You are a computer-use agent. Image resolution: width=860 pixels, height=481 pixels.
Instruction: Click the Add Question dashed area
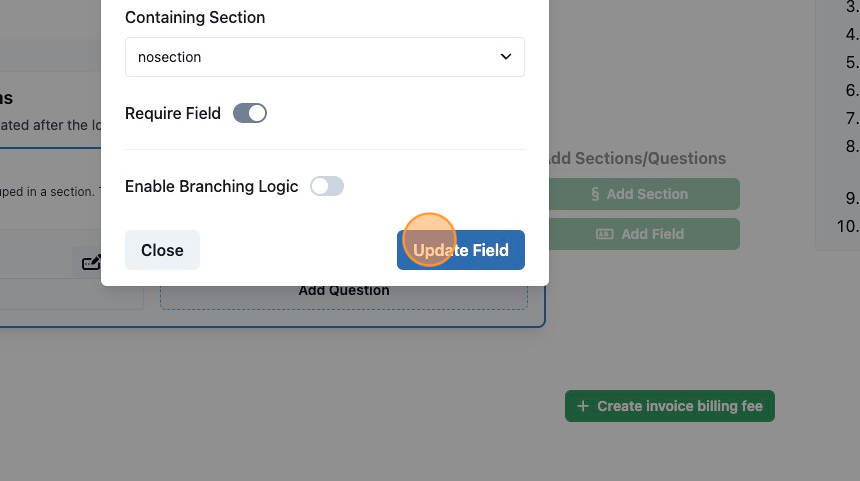pyautogui.click(x=344, y=297)
